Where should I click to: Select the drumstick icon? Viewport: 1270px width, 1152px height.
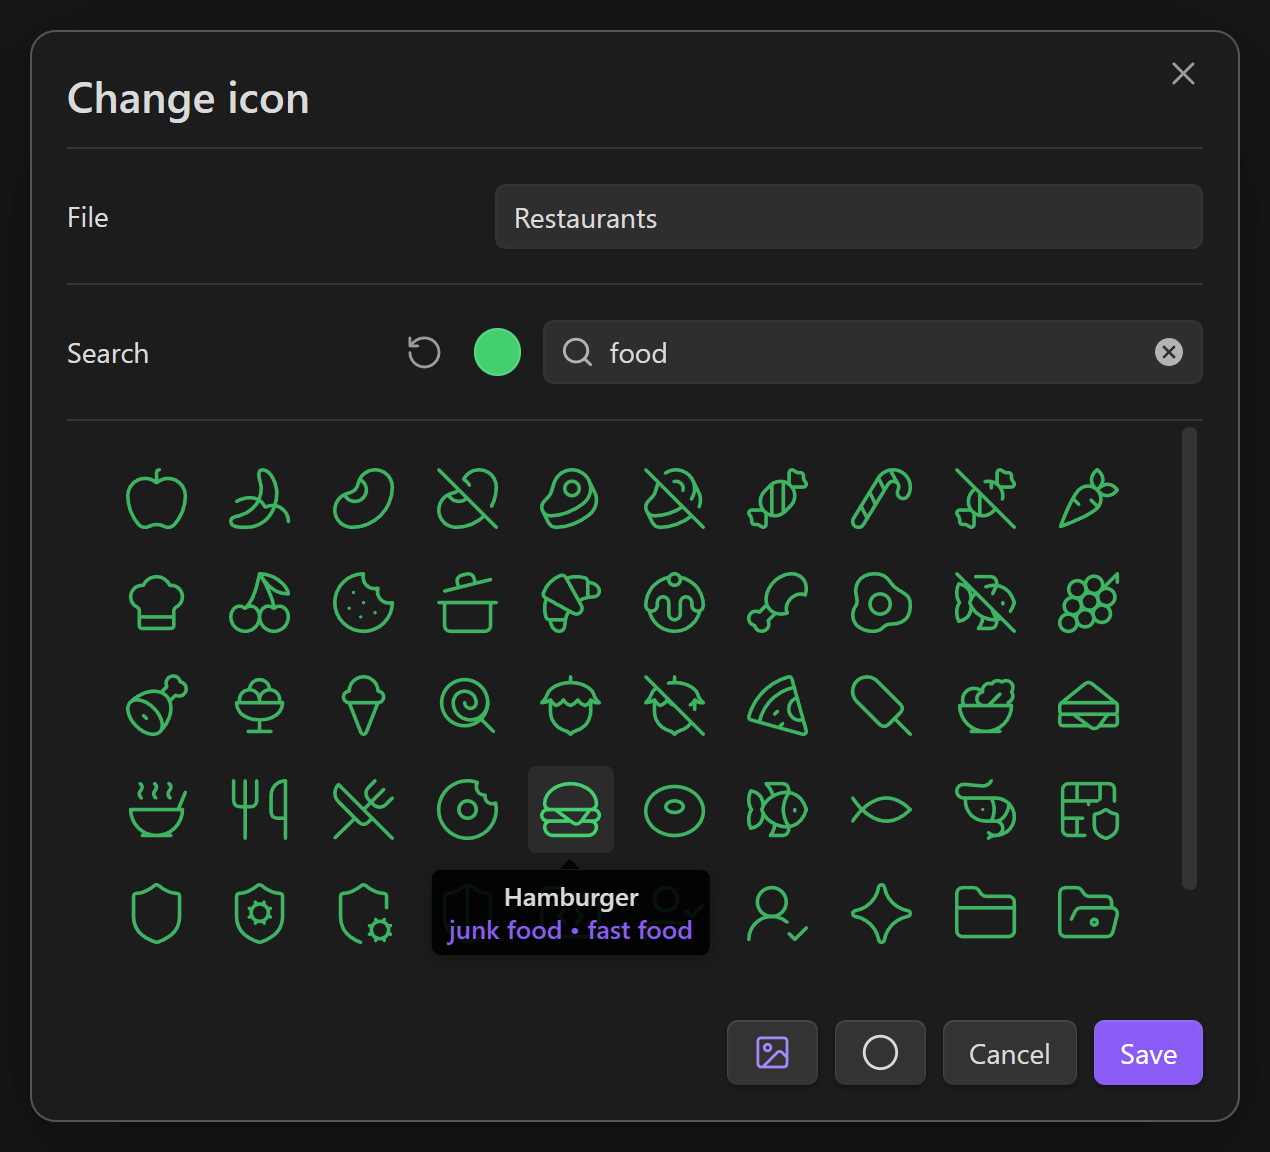[778, 602]
